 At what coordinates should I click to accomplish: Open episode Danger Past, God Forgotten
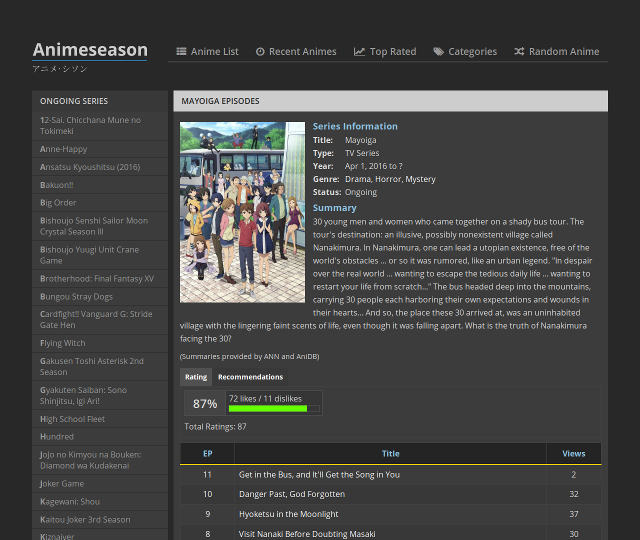(x=292, y=494)
